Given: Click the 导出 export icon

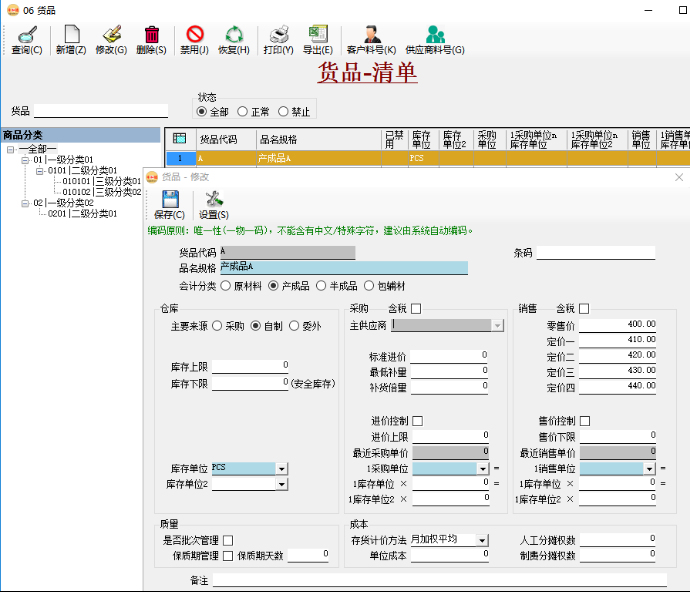Looking at the screenshot, I should [x=318, y=36].
